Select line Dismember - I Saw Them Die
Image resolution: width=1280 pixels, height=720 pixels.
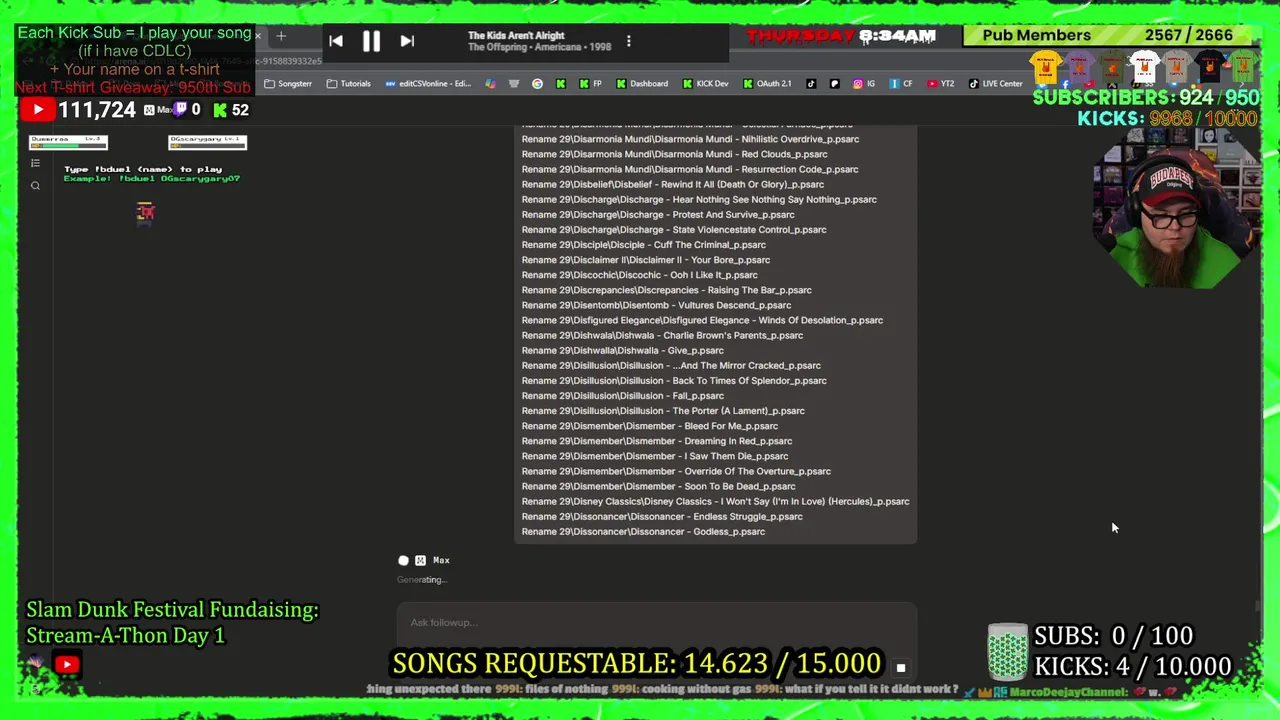click(x=654, y=456)
